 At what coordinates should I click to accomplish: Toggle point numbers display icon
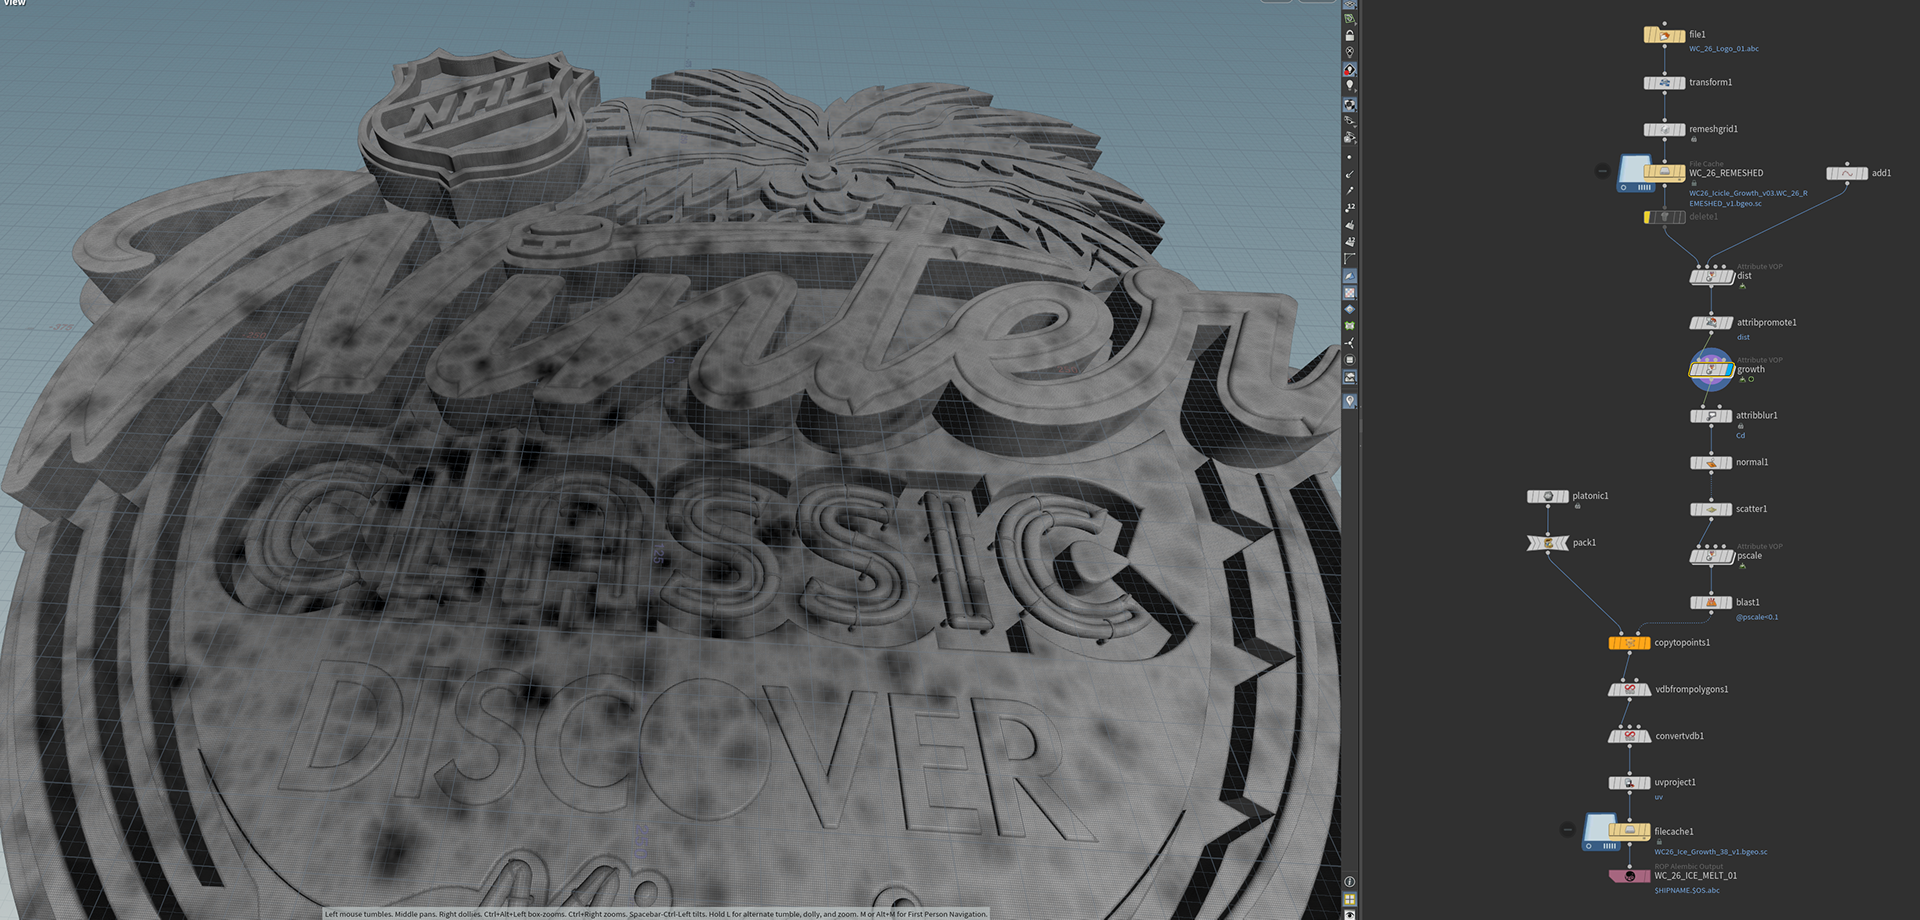point(1349,208)
